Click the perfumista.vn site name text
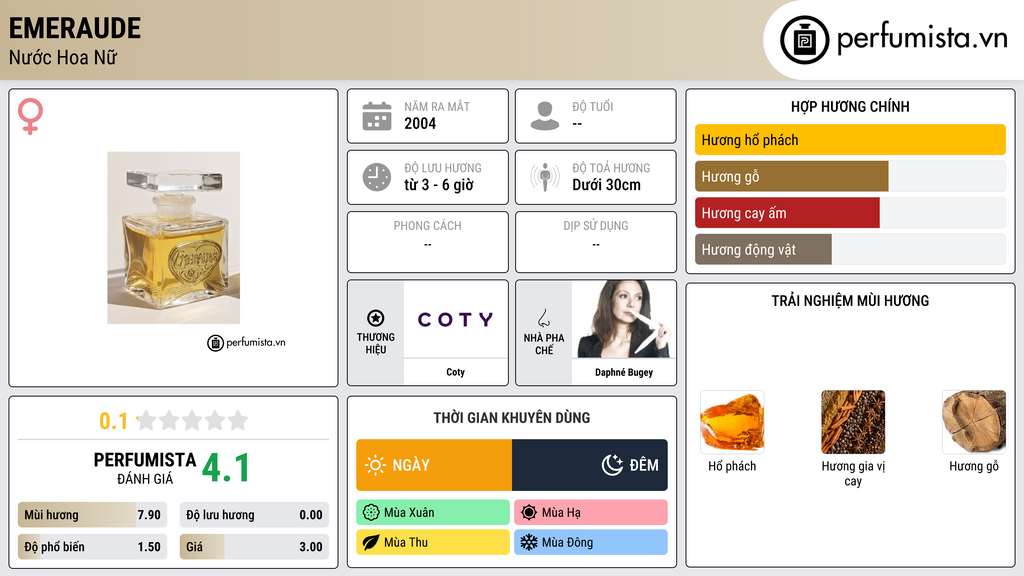1024x576 pixels. point(922,39)
